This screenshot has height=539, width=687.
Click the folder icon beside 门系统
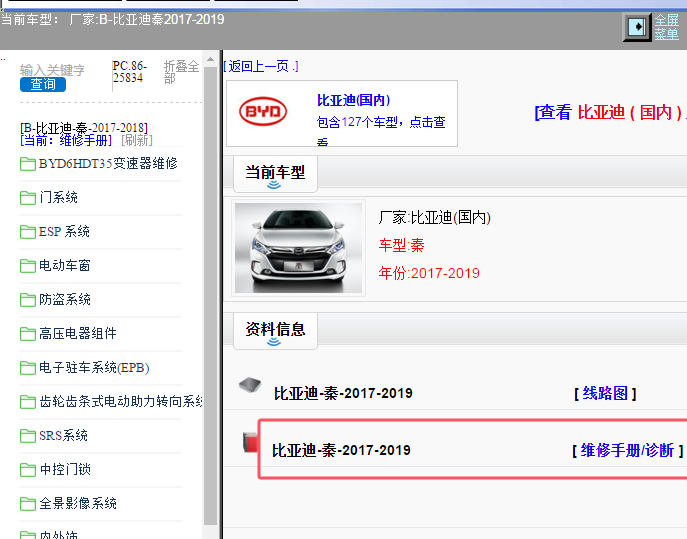(28, 198)
